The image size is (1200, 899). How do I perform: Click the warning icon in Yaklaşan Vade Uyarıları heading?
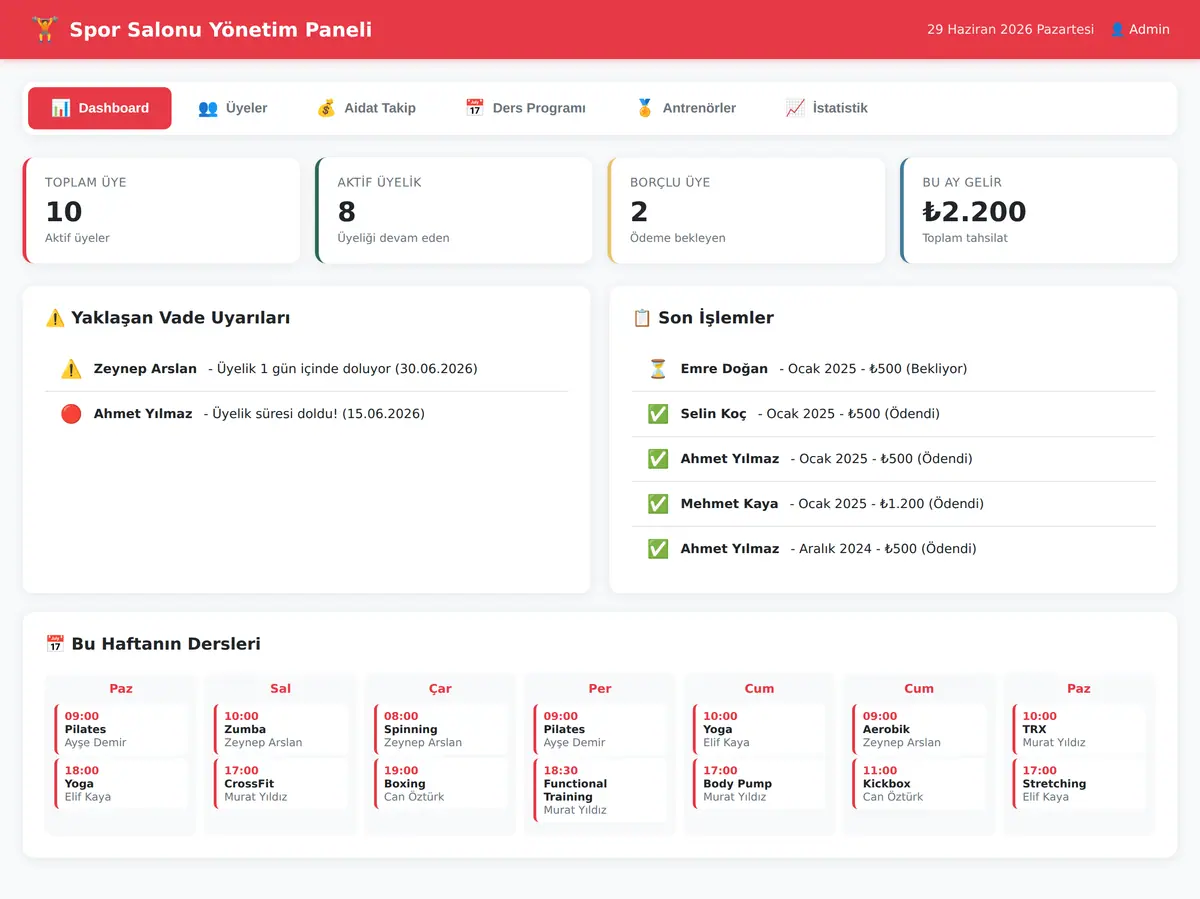[x=55, y=318]
